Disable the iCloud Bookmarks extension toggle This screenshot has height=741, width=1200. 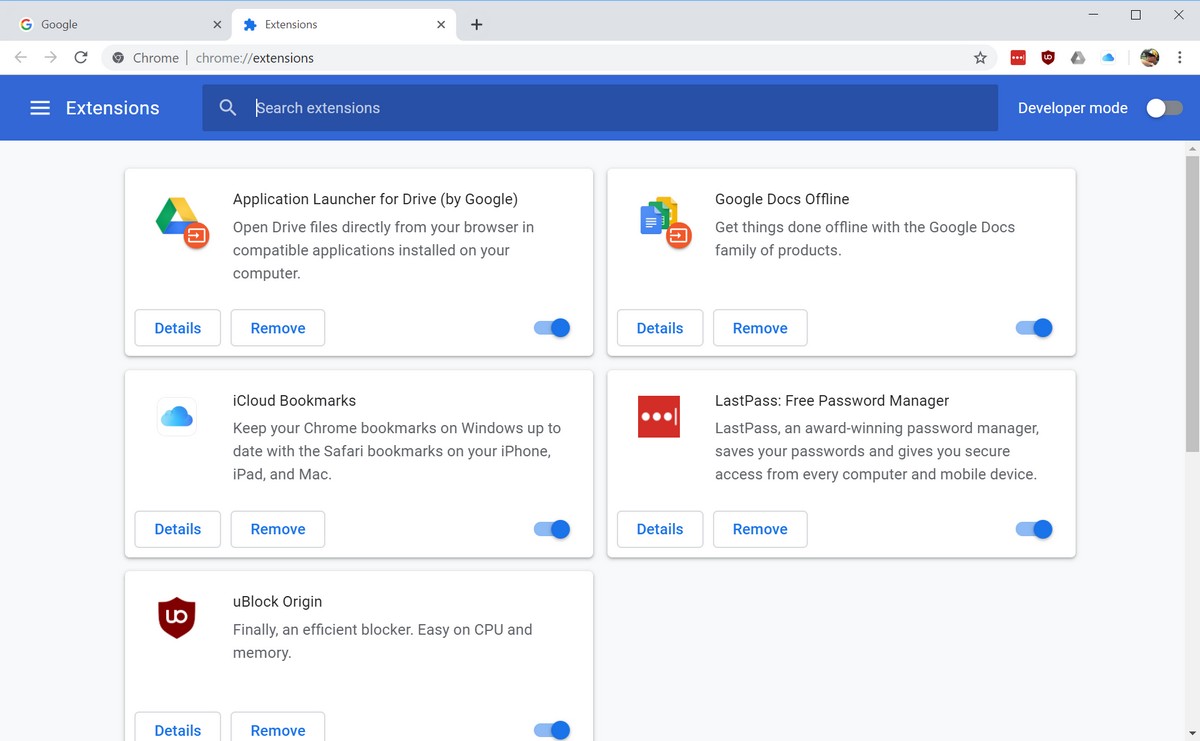pyautogui.click(x=552, y=529)
